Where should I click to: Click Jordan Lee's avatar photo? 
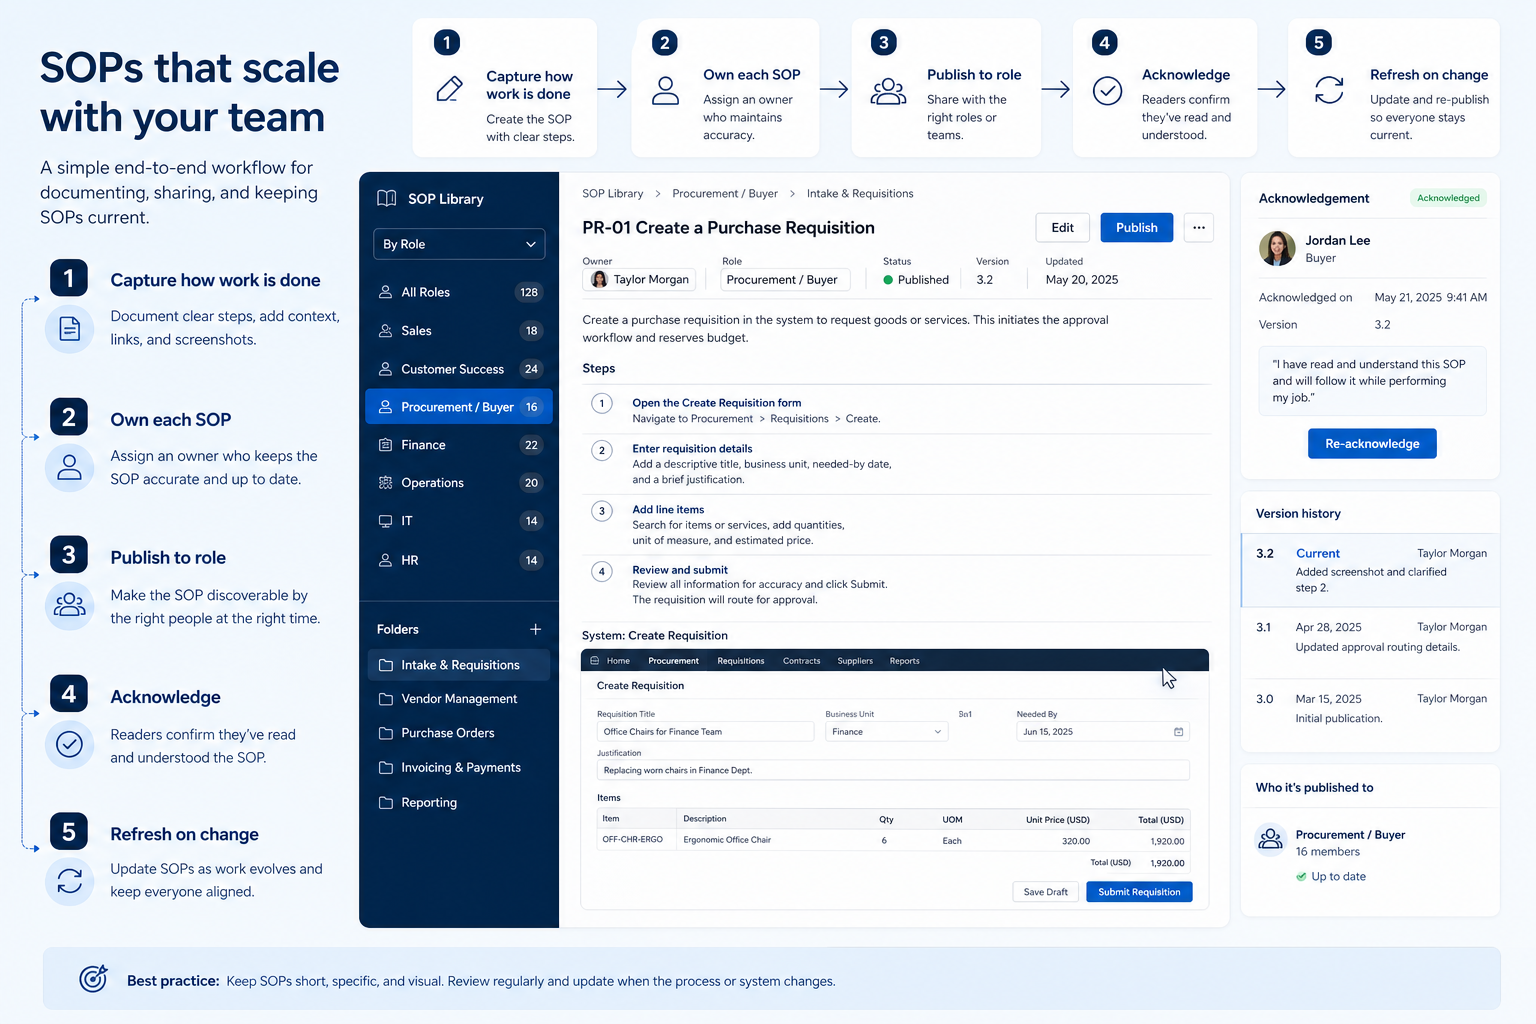[1277, 248]
